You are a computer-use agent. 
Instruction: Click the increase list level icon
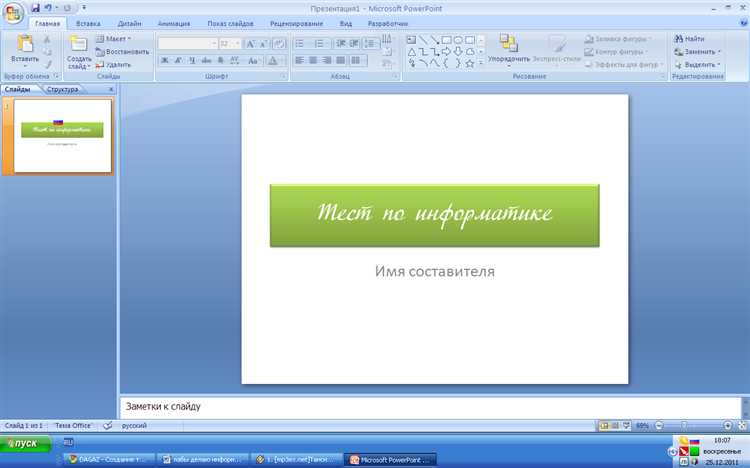pos(354,44)
